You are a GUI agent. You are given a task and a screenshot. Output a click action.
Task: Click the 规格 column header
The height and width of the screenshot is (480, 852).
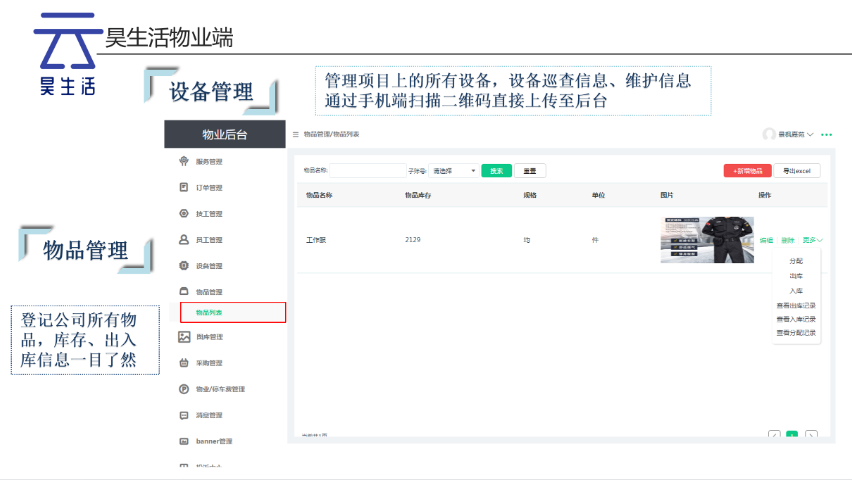click(530, 195)
